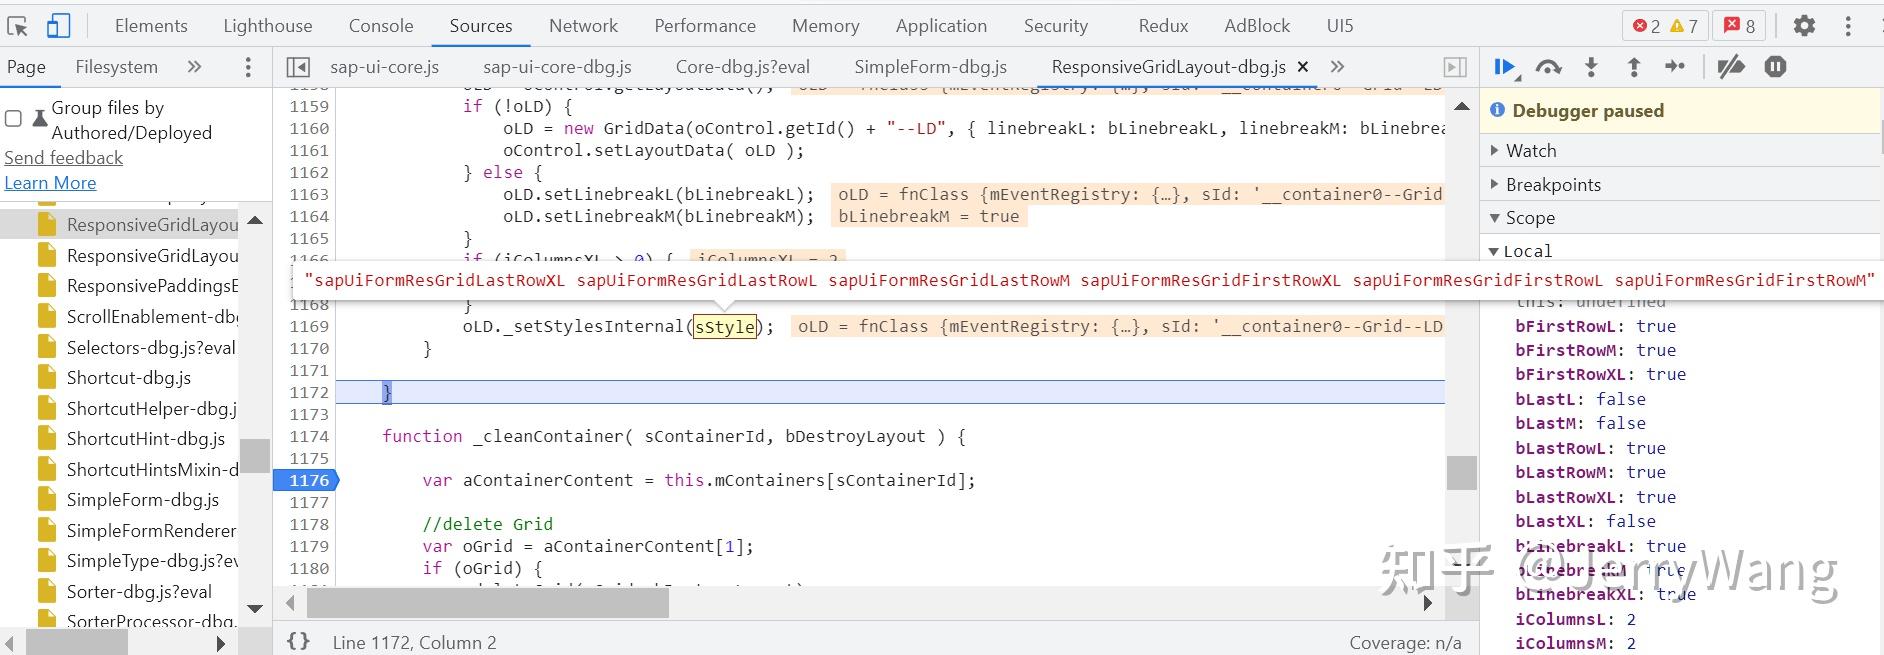Step out of current function

tap(1634, 67)
